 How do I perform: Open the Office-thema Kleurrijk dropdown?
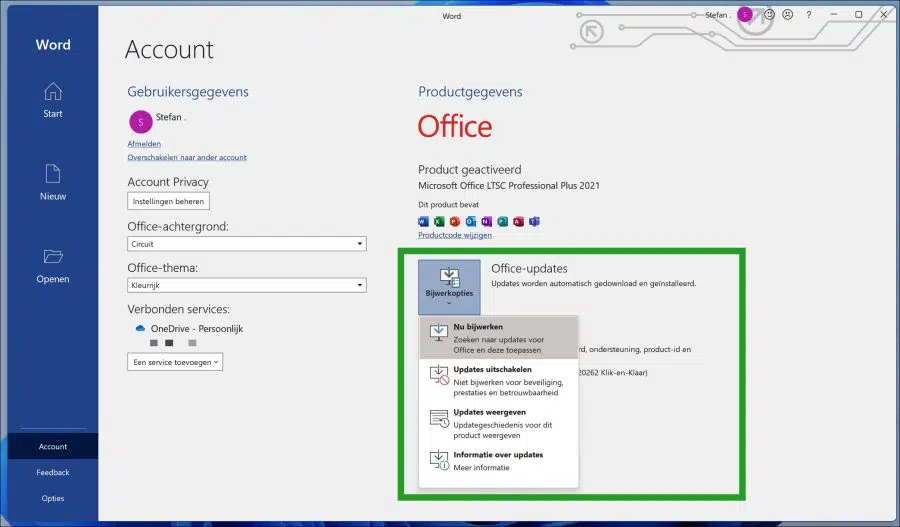247,285
